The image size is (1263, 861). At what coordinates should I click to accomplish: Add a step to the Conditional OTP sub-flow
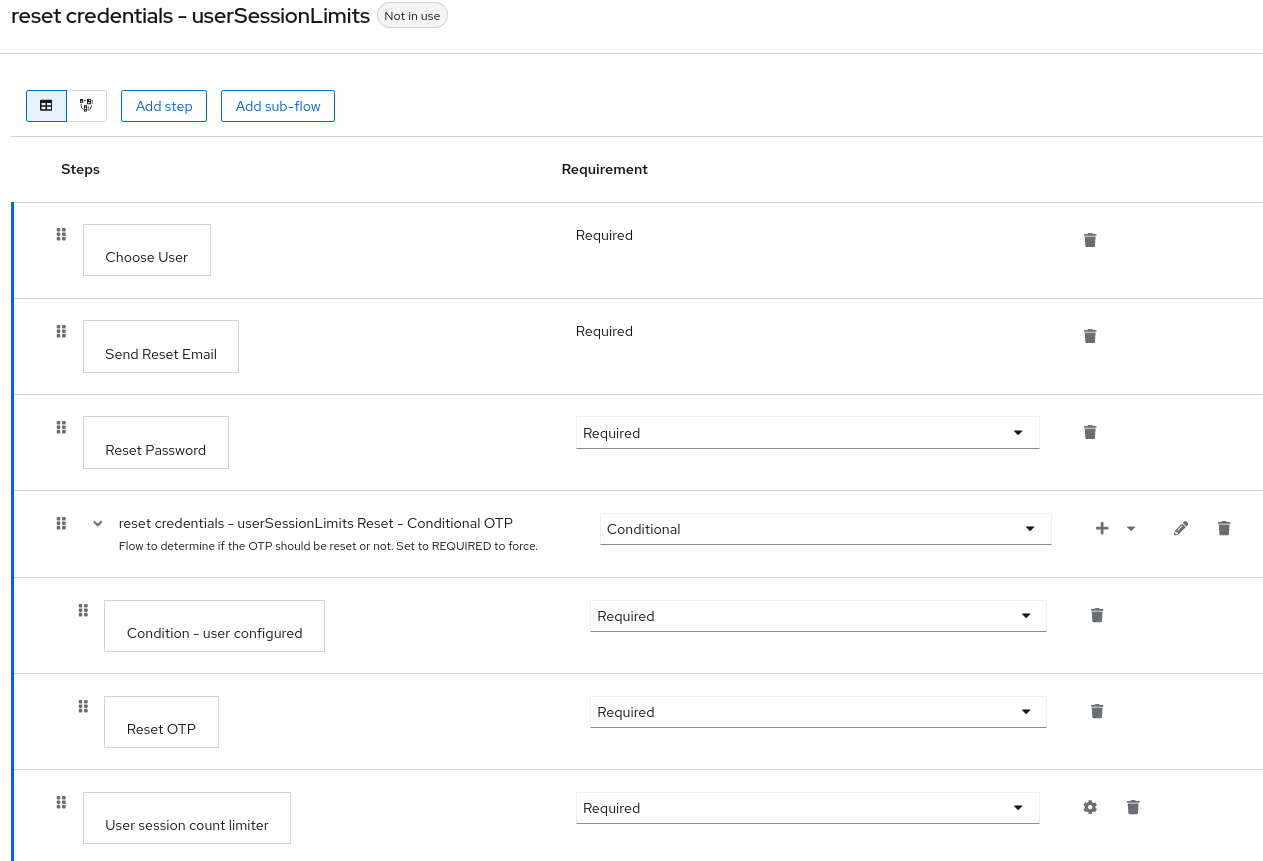click(1102, 527)
